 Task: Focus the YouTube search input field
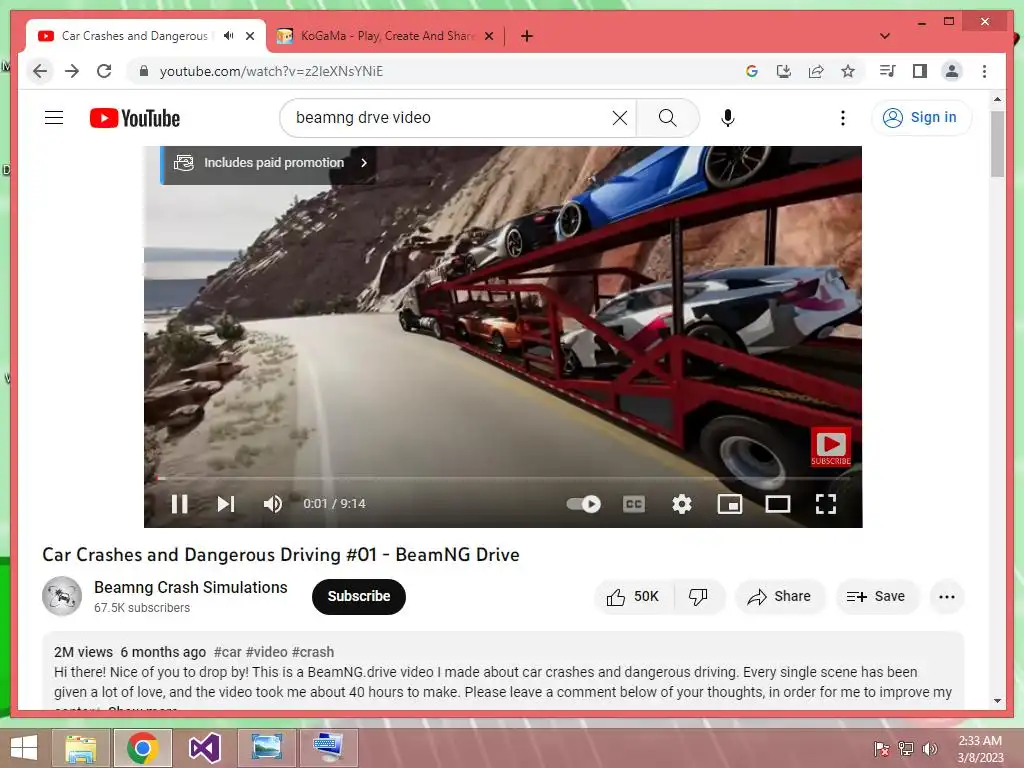point(451,118)
